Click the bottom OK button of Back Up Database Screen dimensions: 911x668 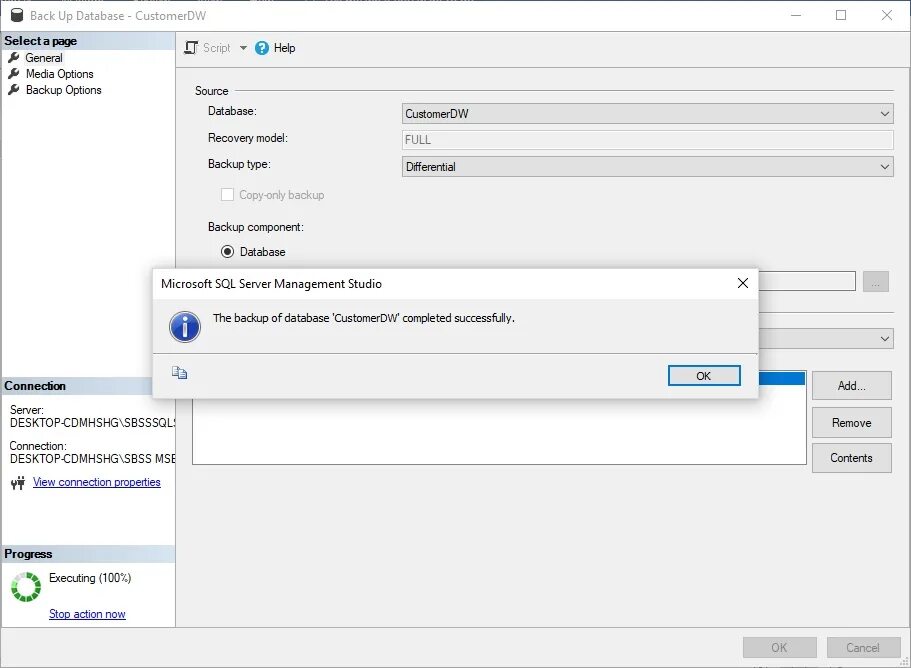[780, 648]
